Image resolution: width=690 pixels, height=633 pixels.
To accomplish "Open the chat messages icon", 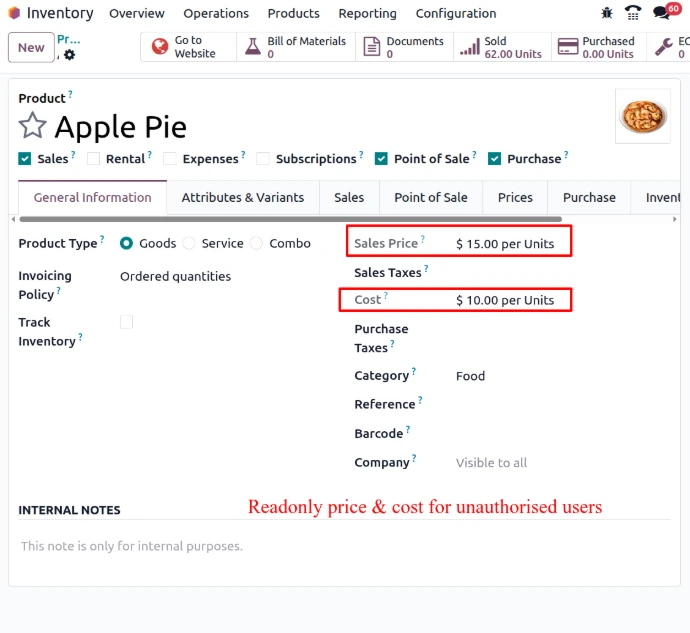I will tap(661, 13).
